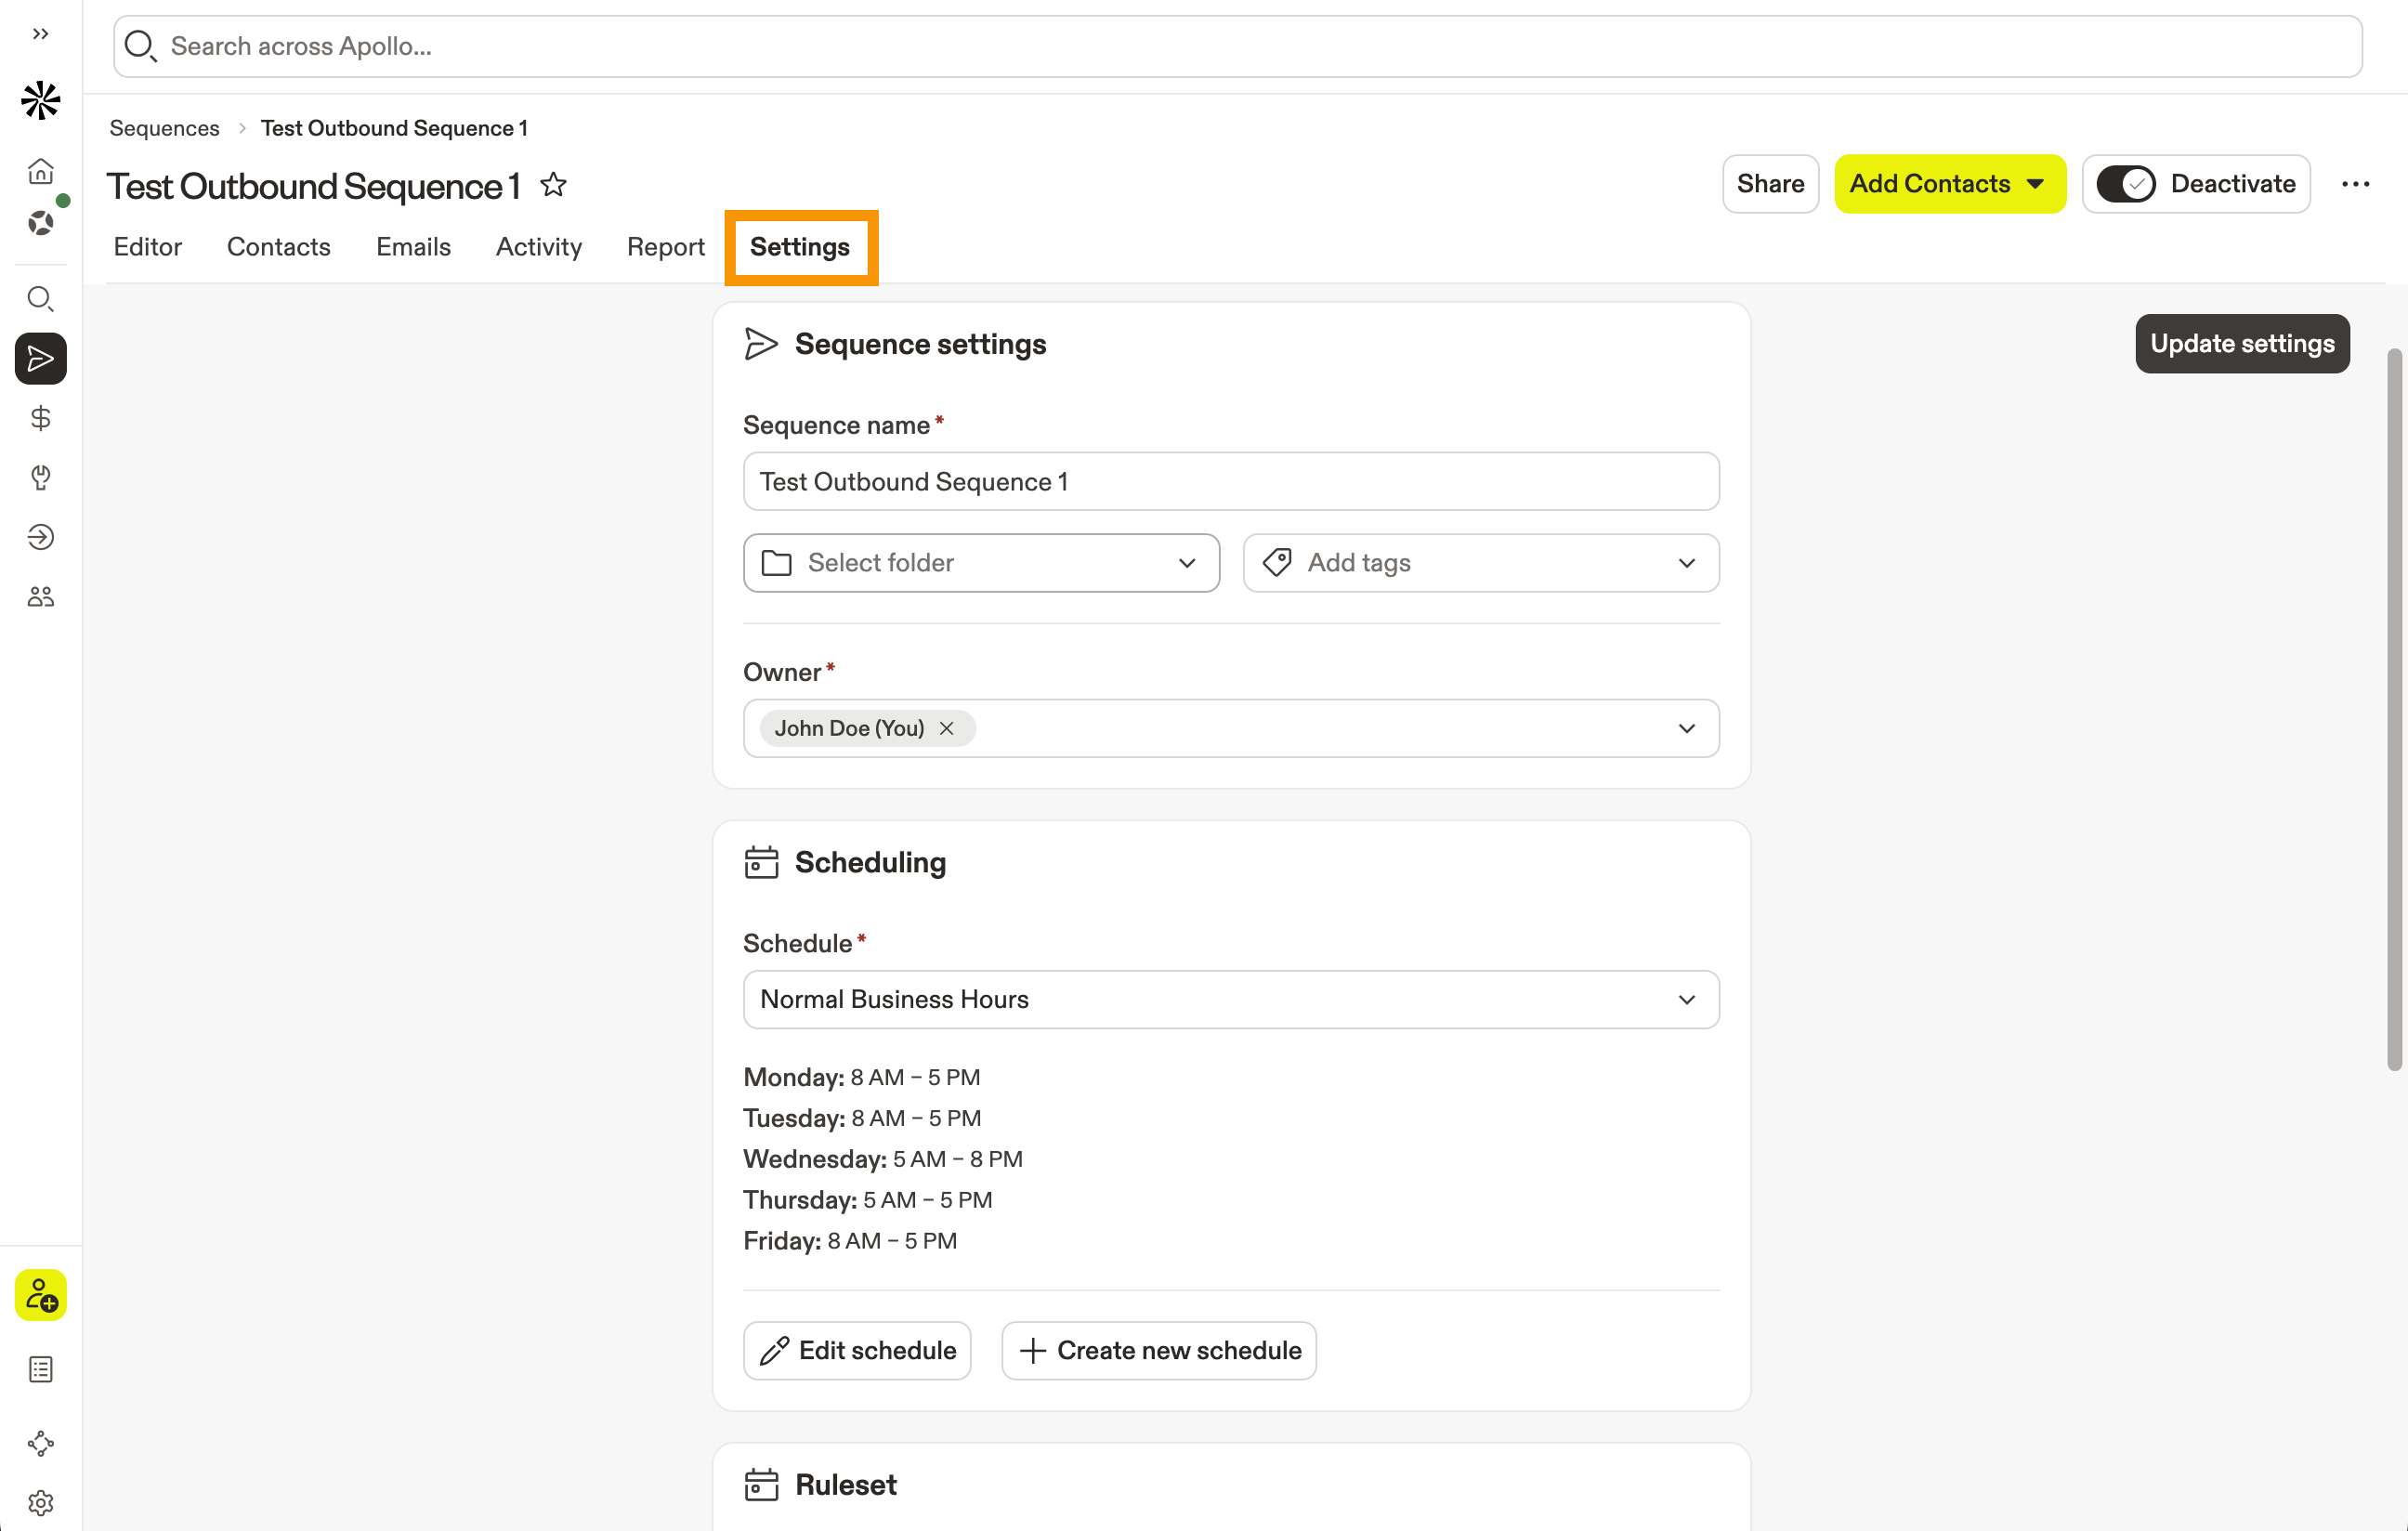Open the Home icon in sidebar
The width and height of the screenshot is (2408, 1531).
coord(40,171)
